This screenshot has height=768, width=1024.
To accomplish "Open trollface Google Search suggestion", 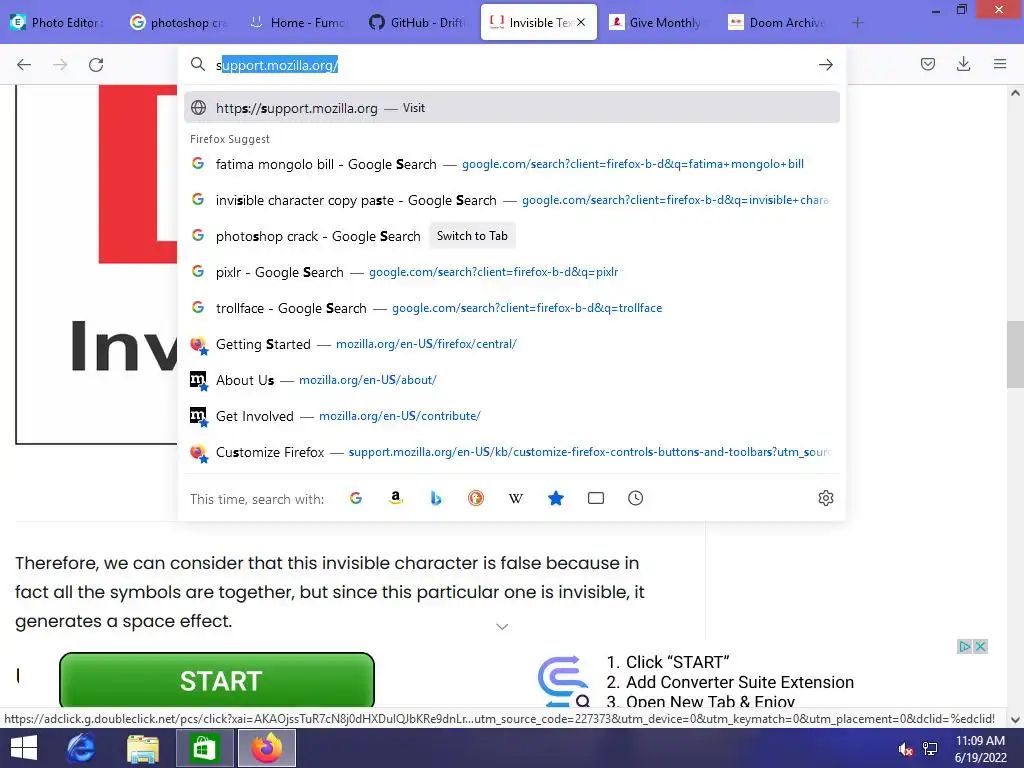I will (512, 308).
